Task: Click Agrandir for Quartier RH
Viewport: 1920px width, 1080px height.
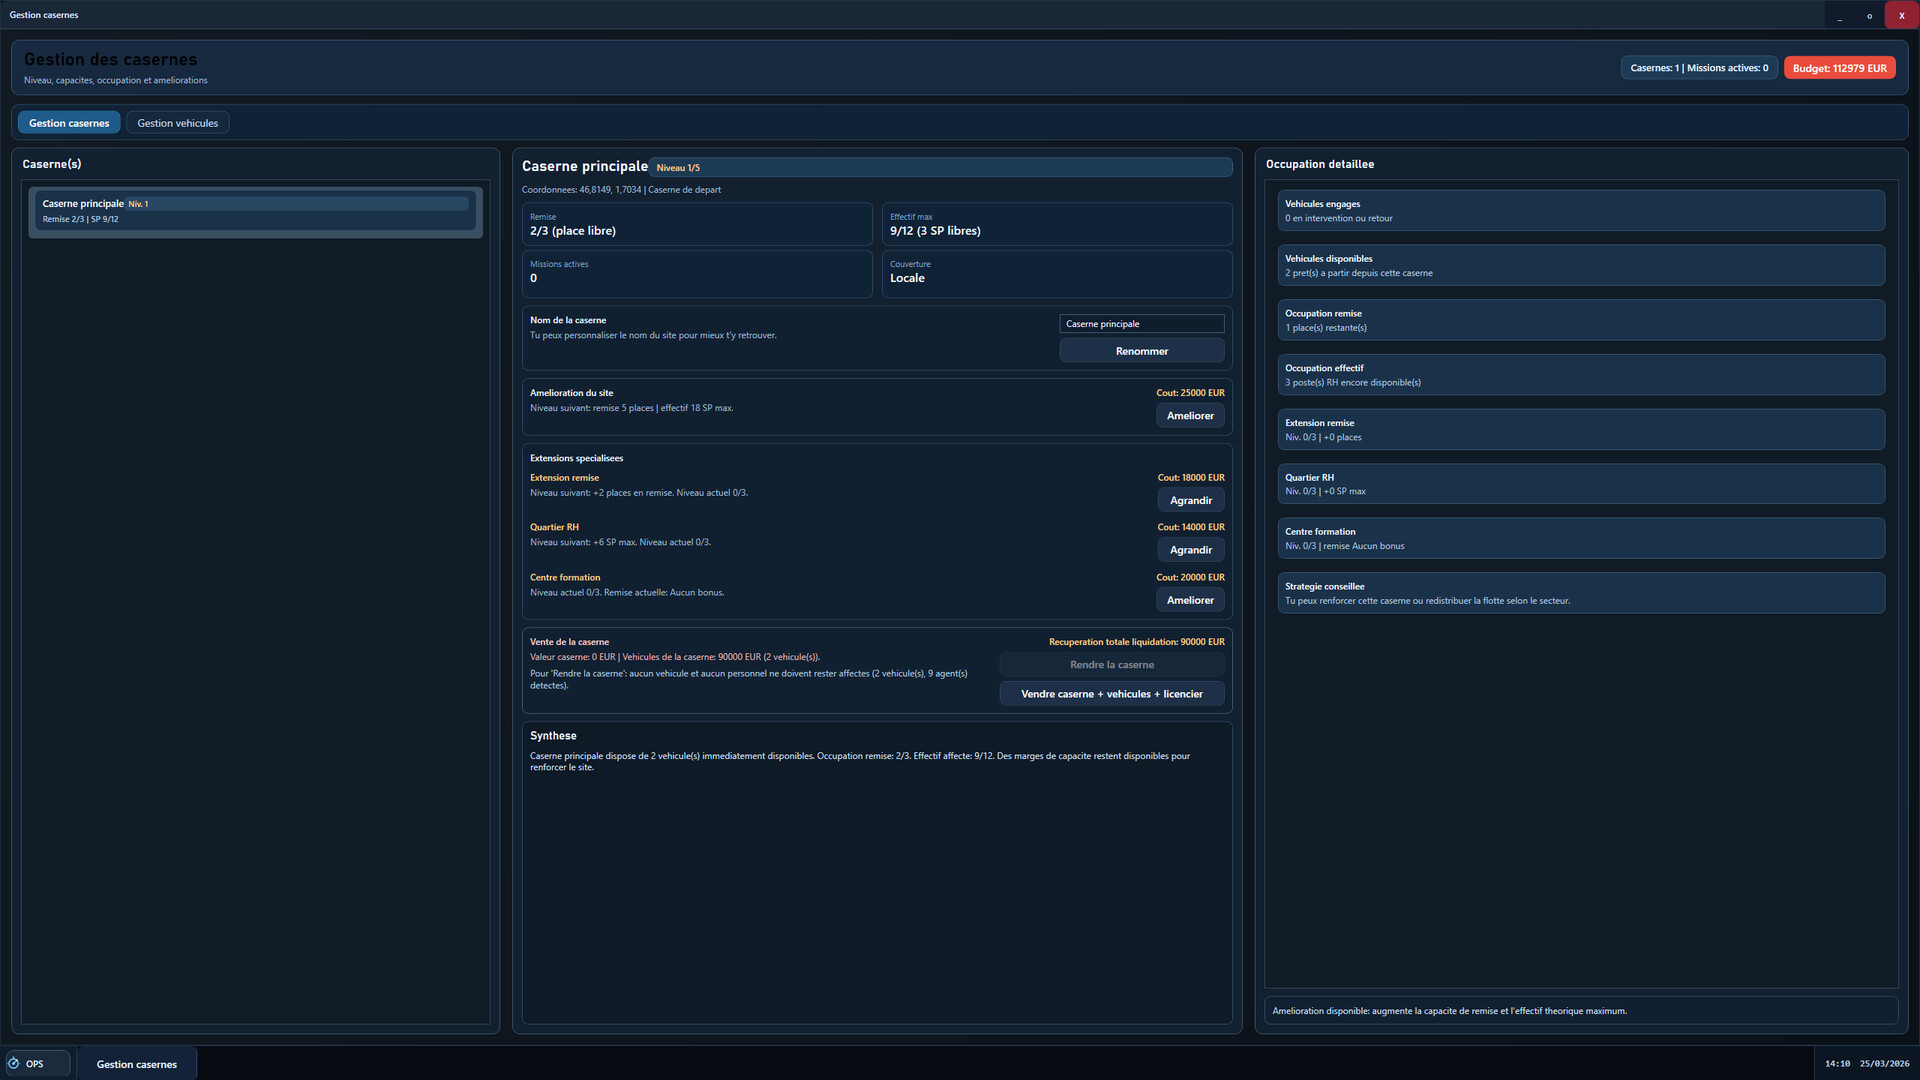Action: [1190, 549]
